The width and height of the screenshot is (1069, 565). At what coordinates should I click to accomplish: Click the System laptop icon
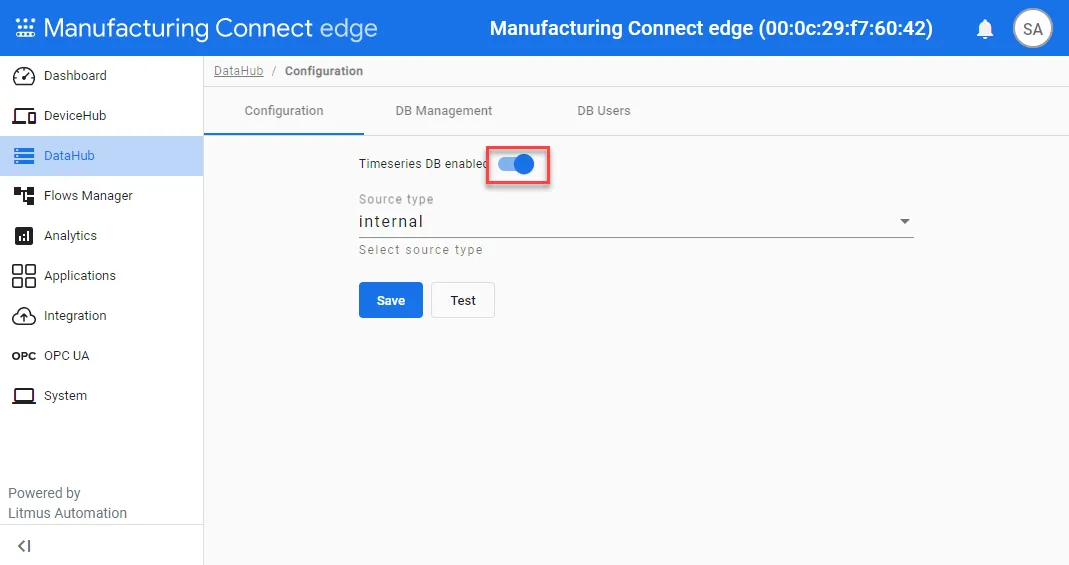point(24,396)
